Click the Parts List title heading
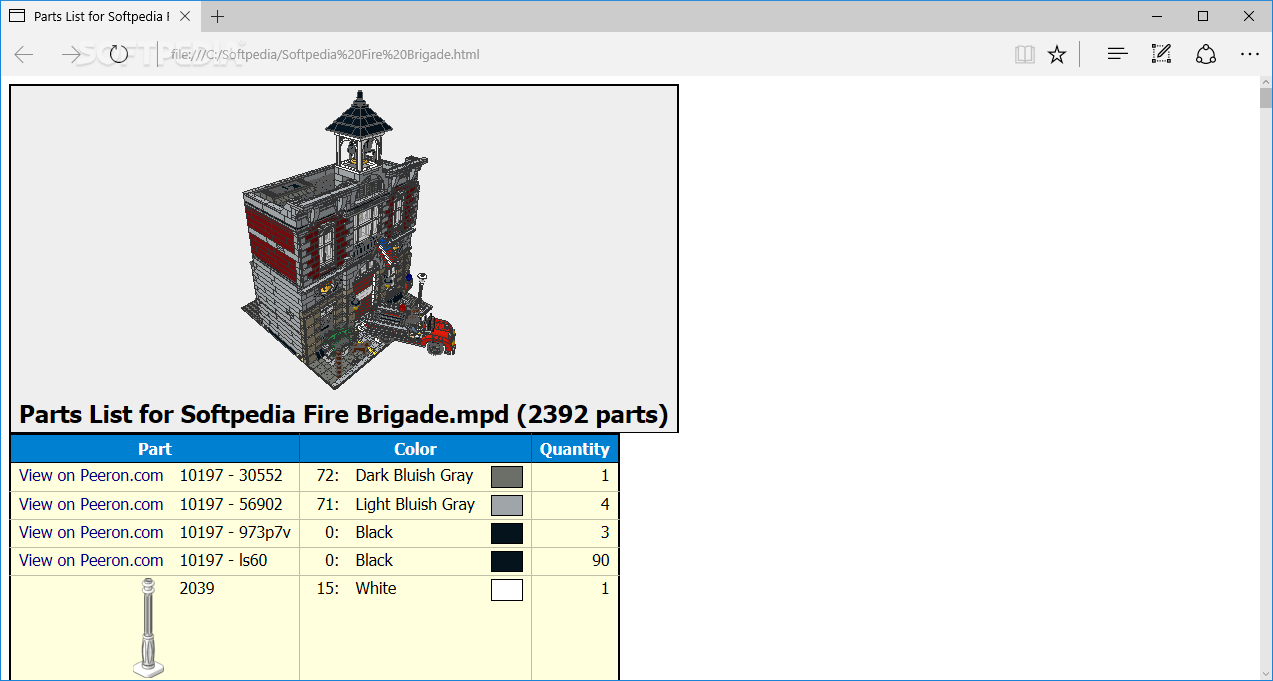Image resolution: width=1273 pixels, height=681 pixels. pyautogui.click(x=344, y=414)
